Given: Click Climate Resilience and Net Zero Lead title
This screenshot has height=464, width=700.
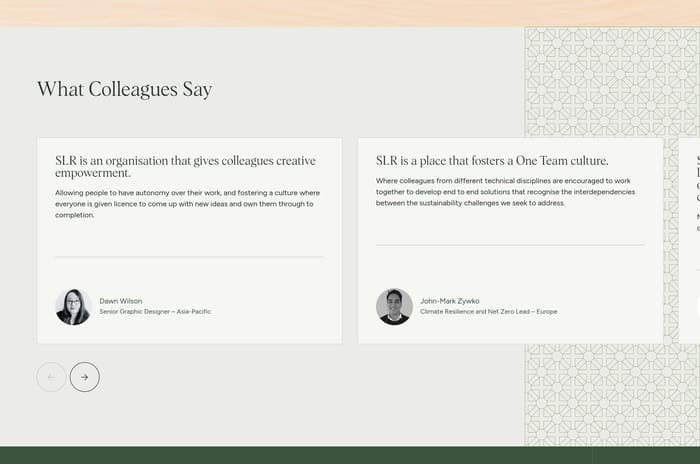Looking at the screenshot, I should [x=488, y=312].
